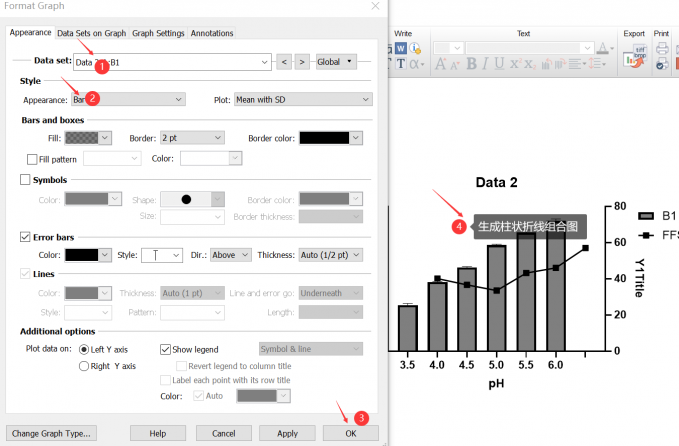Rotate text clockwise icon

(560, 64)
